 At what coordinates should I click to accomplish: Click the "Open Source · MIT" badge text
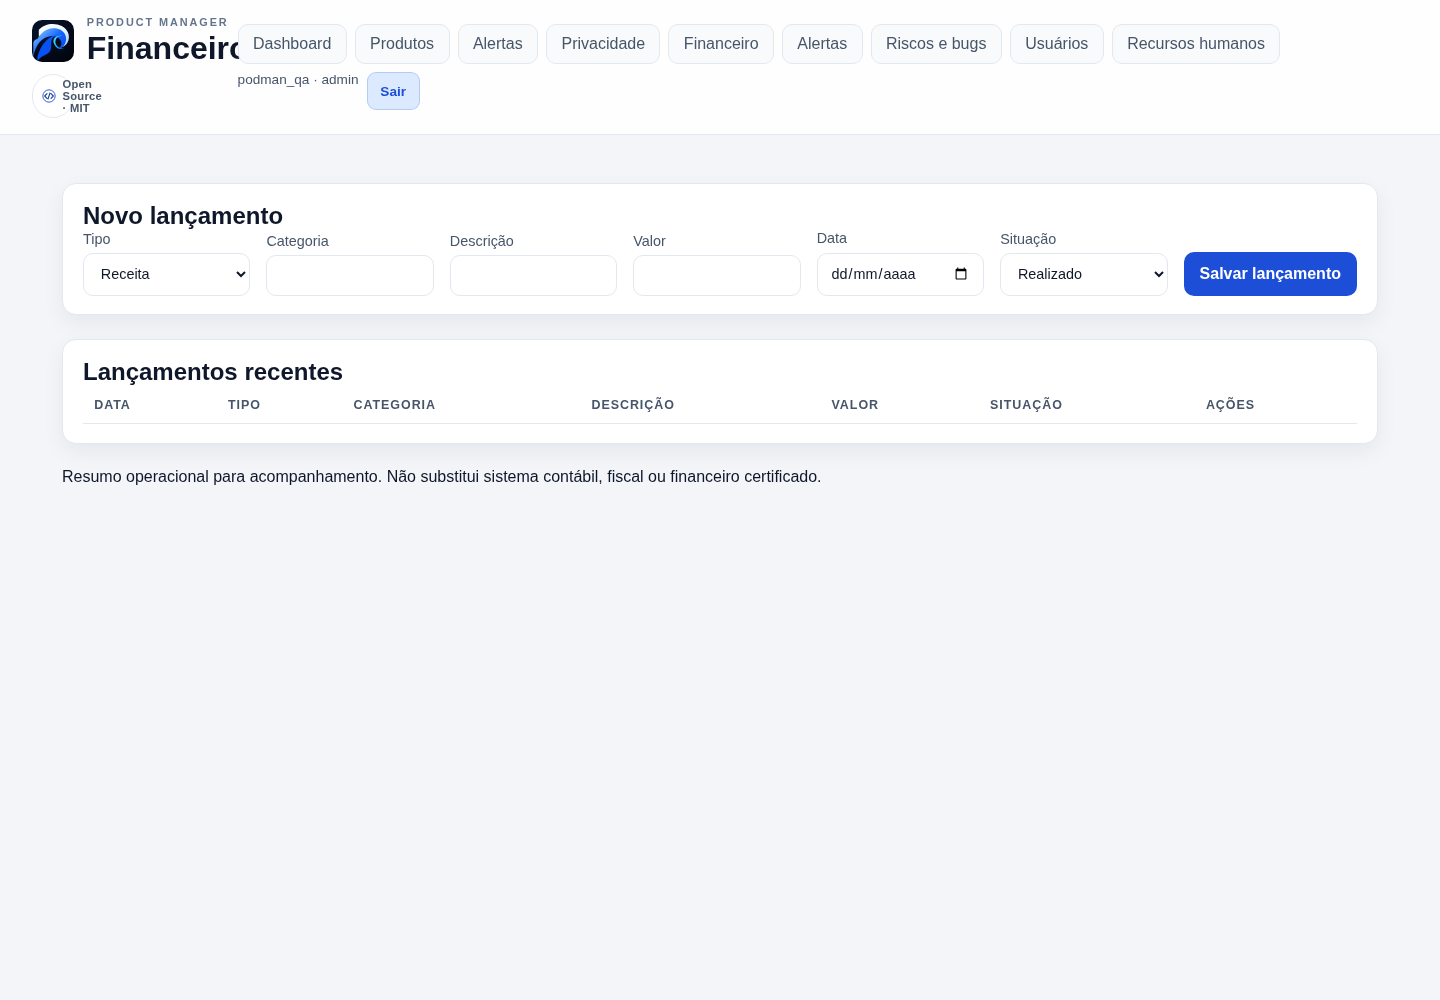click(82, 96)
